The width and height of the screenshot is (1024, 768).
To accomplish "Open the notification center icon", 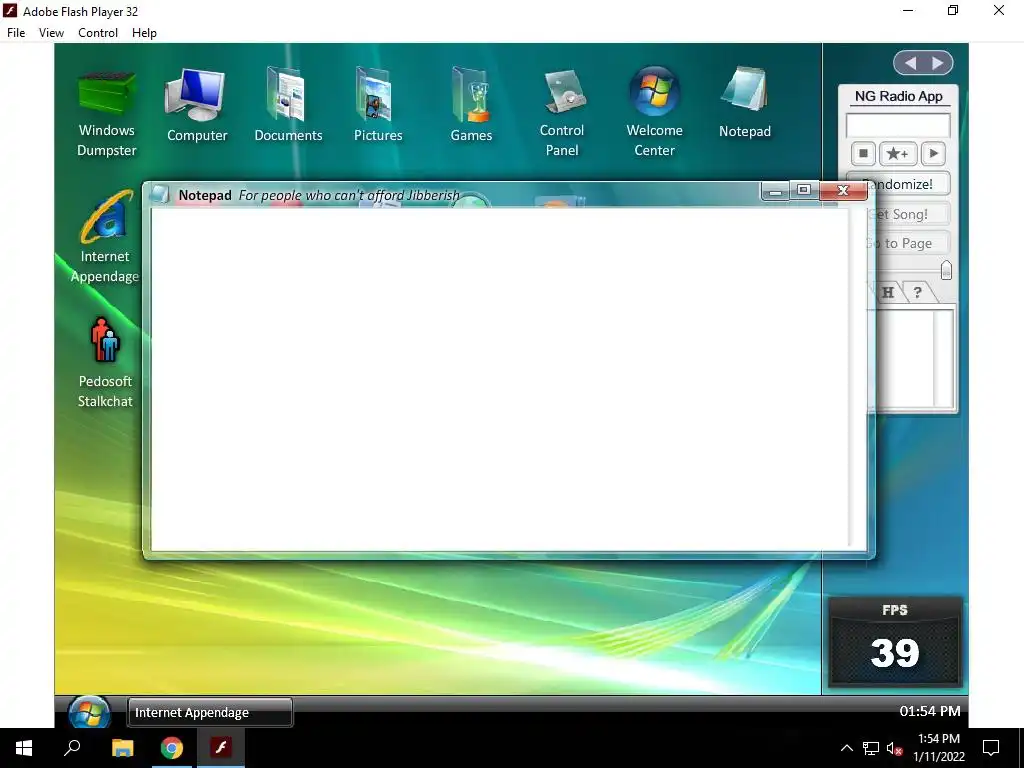I will pos(991,748).
